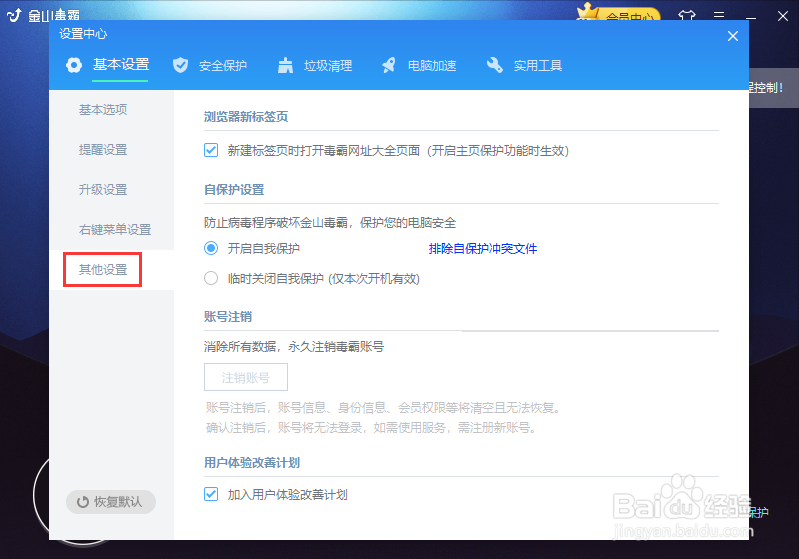Click the gear icon beside 基本设置

pos(74,65)
